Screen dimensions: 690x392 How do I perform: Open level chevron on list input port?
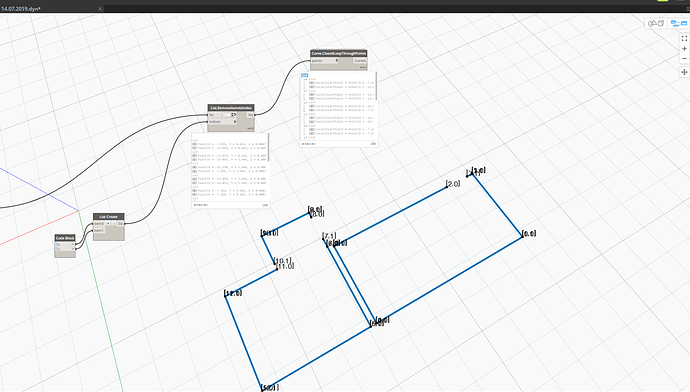235,115
